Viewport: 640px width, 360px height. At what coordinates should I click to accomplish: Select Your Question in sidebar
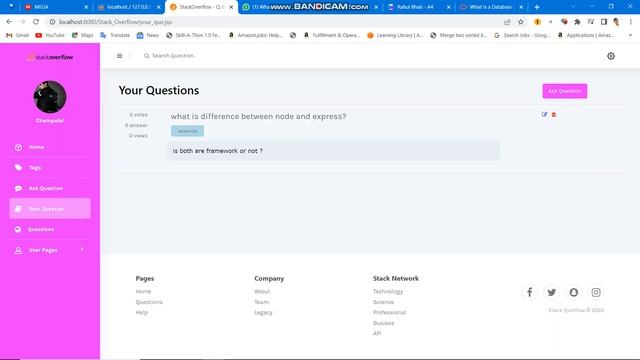point(50,209)
